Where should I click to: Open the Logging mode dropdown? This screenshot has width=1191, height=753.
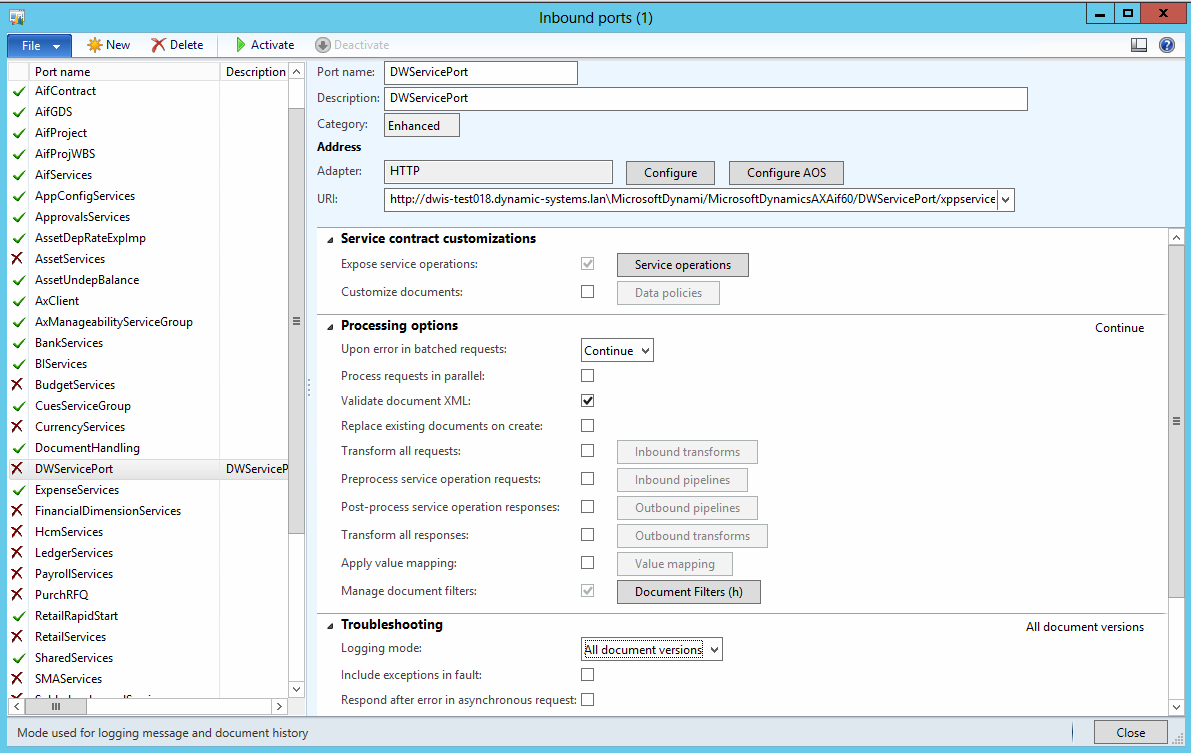click(651, 650)
